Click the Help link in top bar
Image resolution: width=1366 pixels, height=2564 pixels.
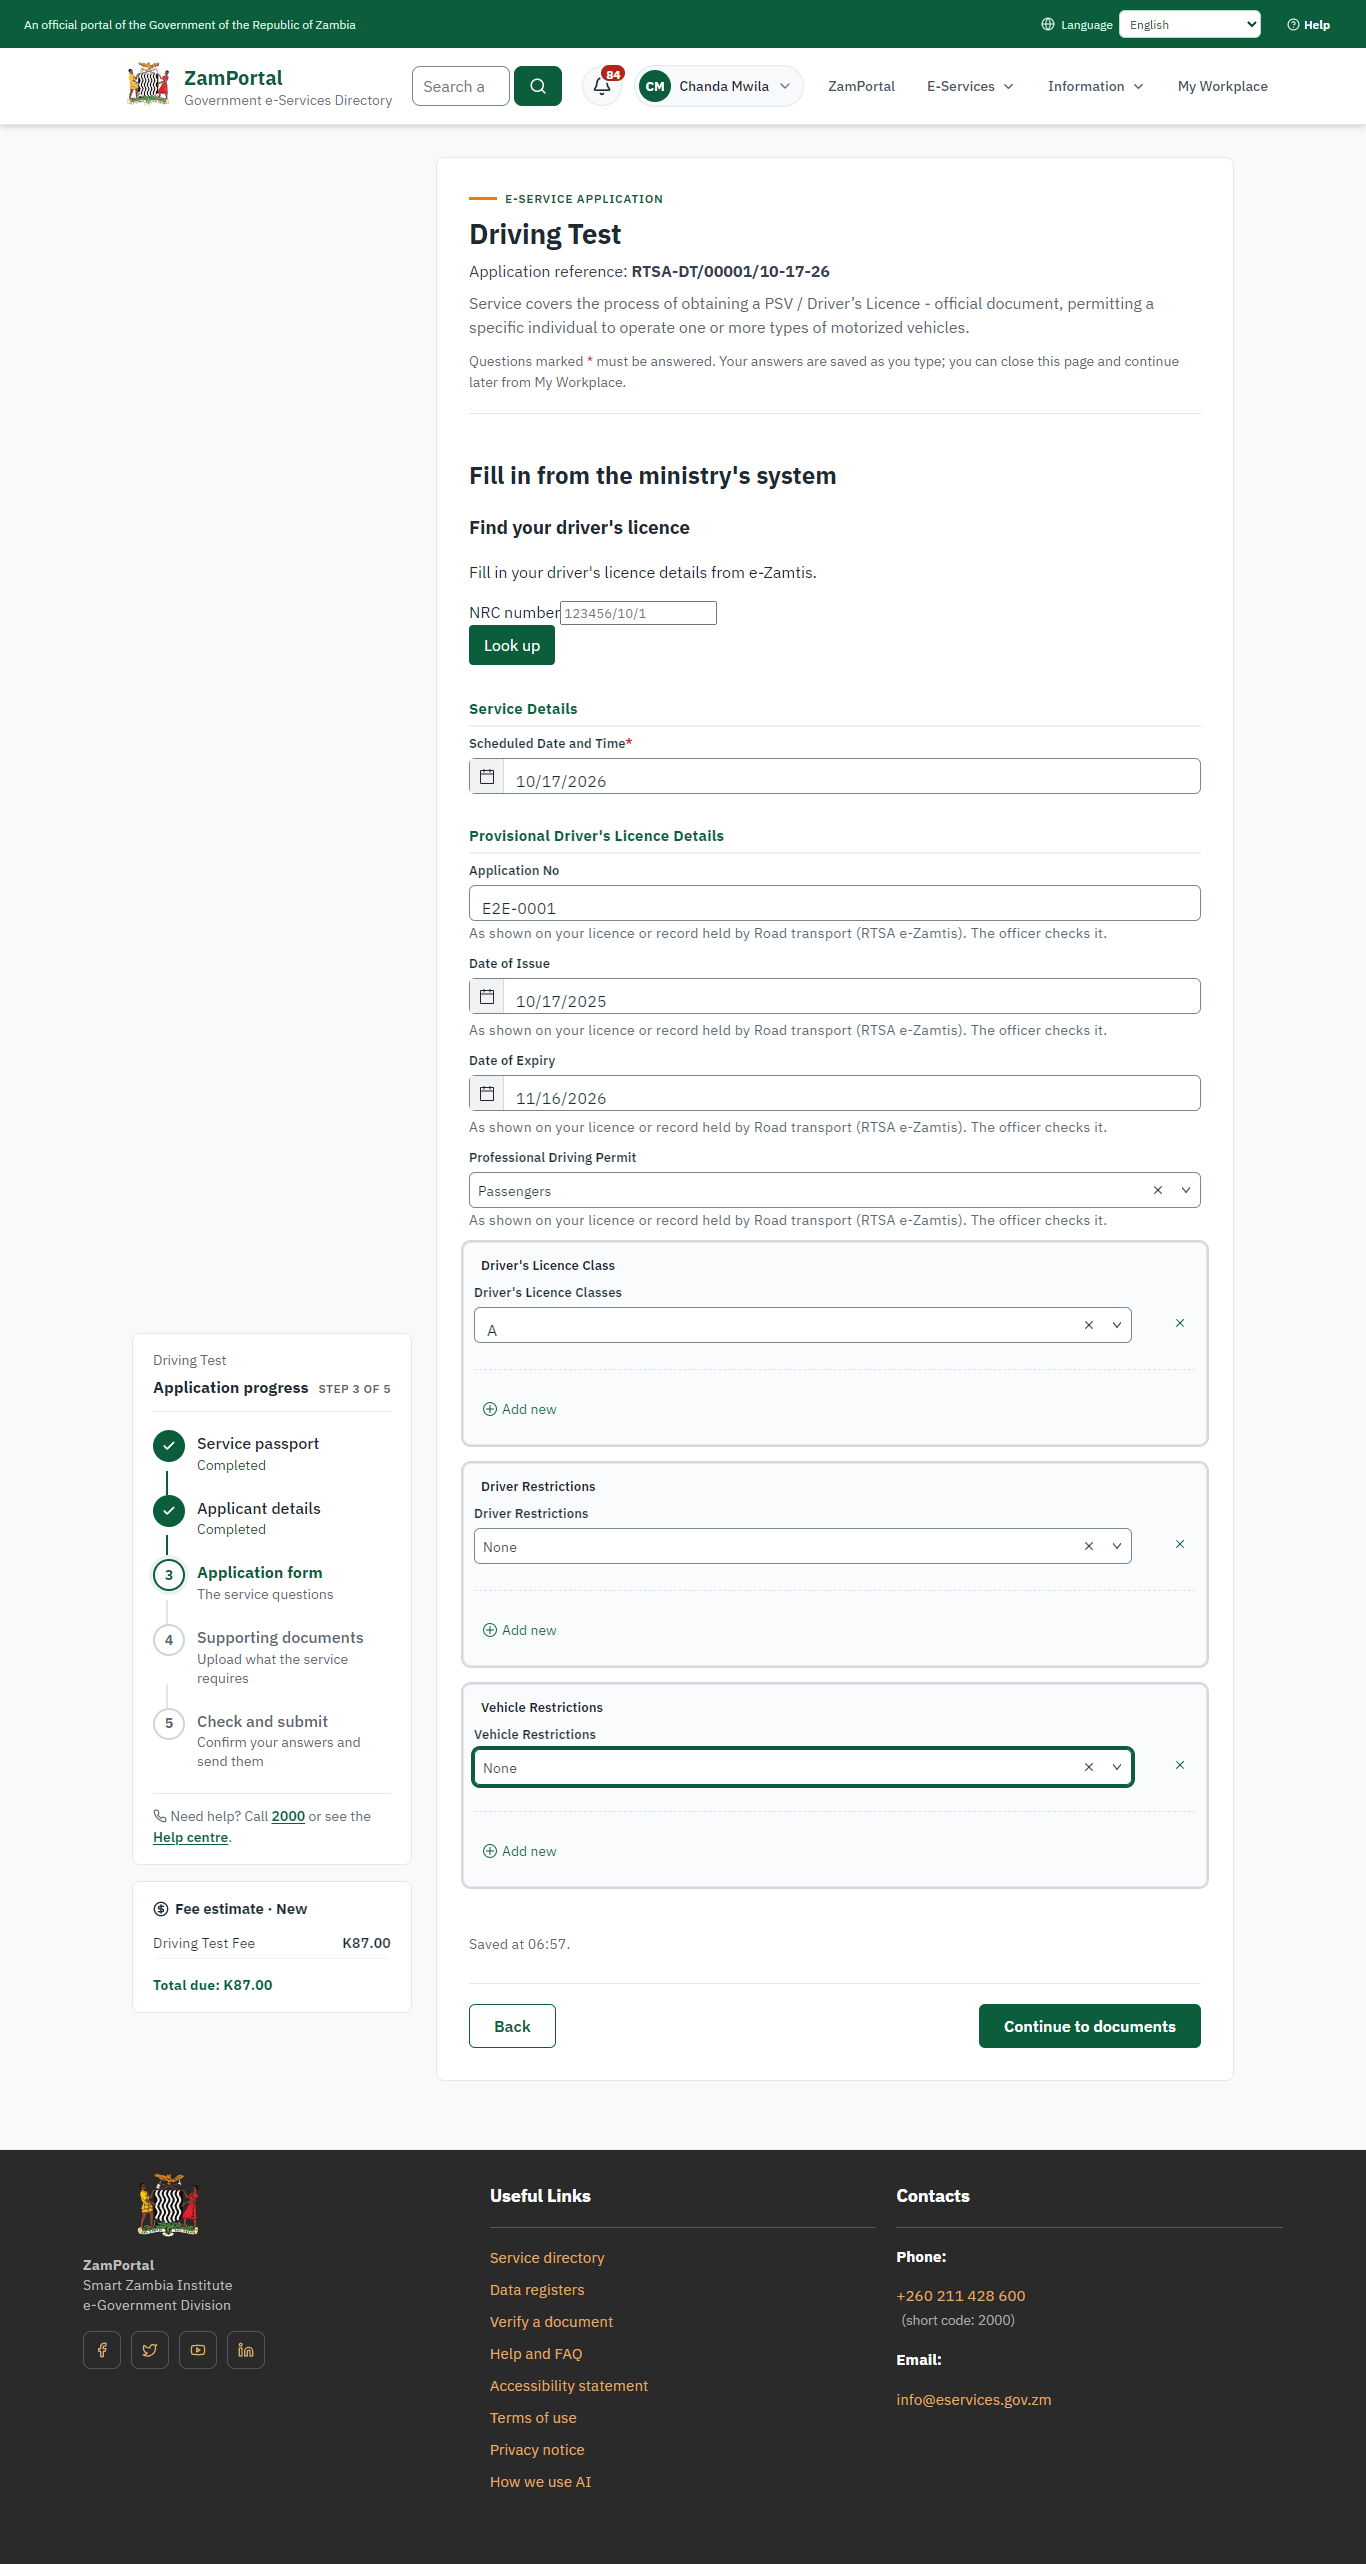point(1309,25)
